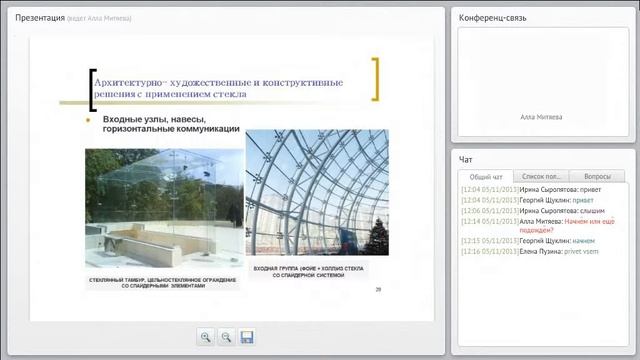Select the glass dome photo on slide

317,192
